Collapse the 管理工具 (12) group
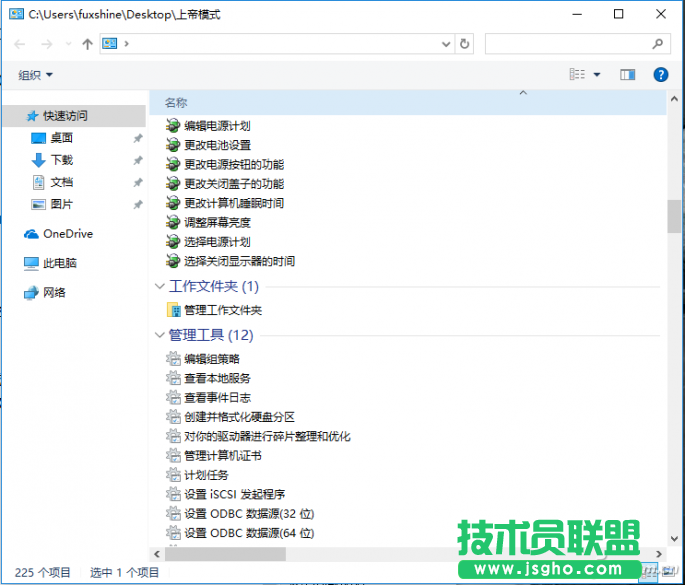 (x=160, y=335)
